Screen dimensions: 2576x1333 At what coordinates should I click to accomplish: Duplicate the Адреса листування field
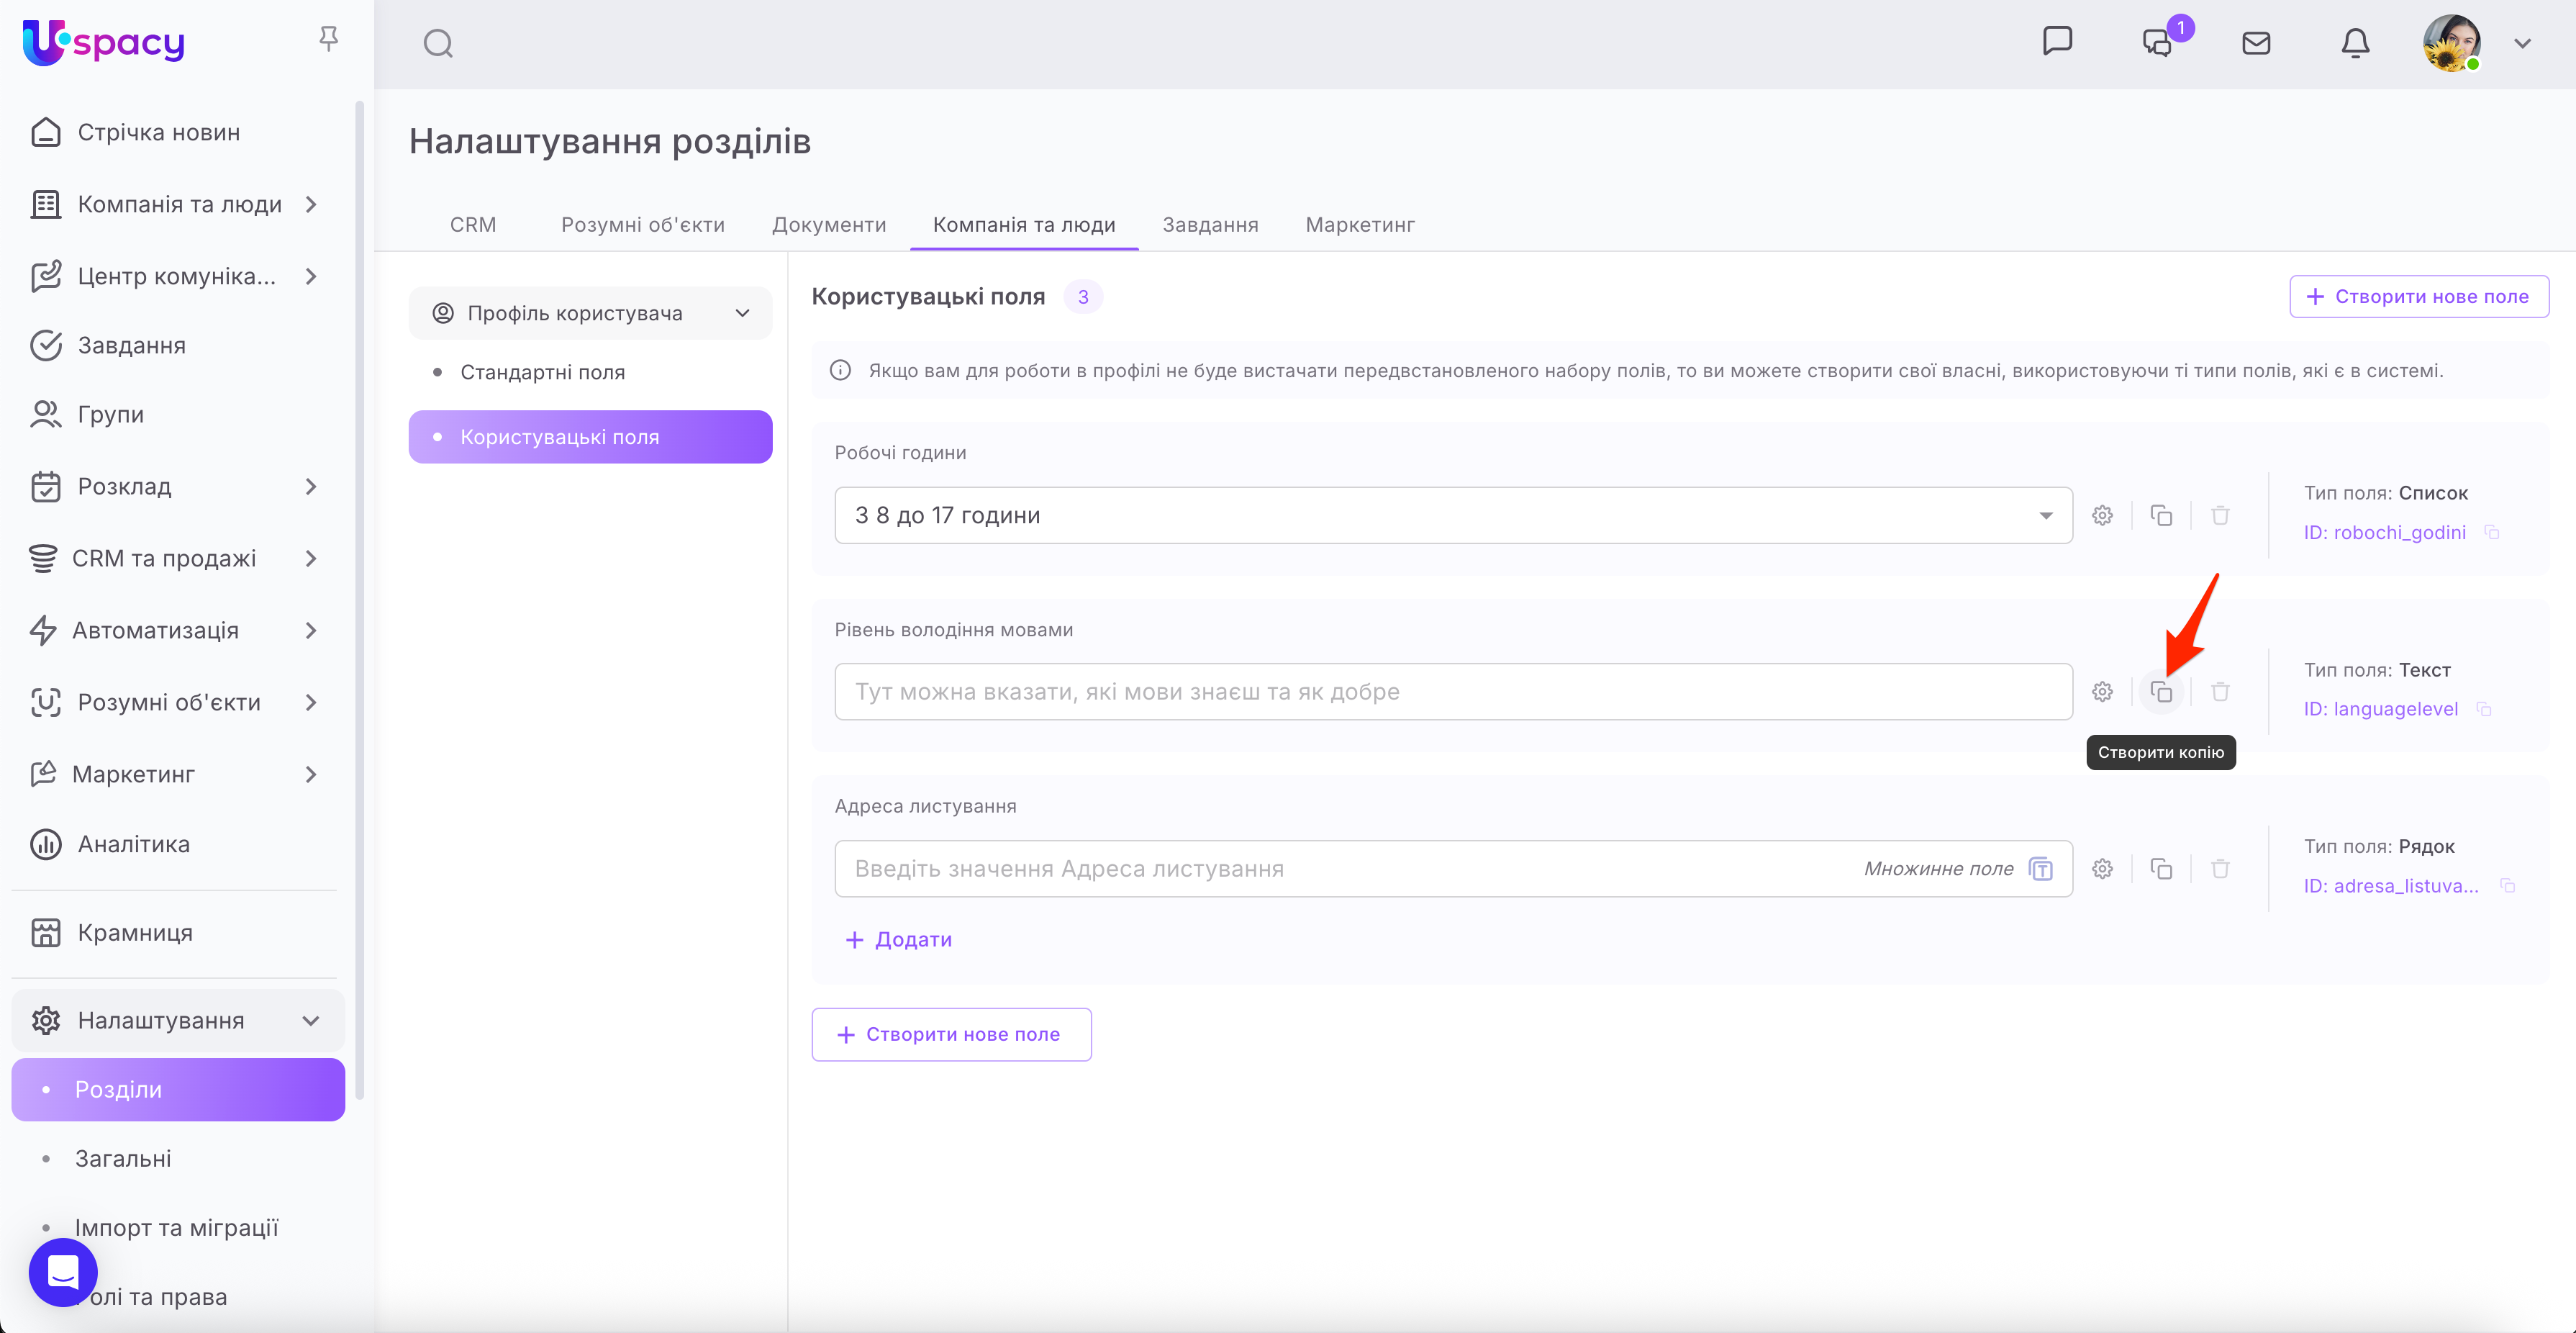pos(2161,869)
